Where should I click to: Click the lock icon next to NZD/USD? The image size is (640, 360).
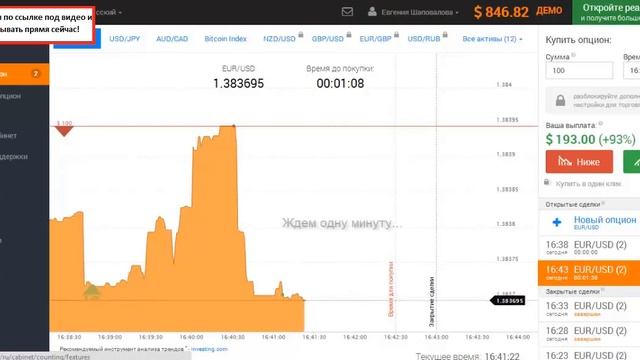coord(301,35)
